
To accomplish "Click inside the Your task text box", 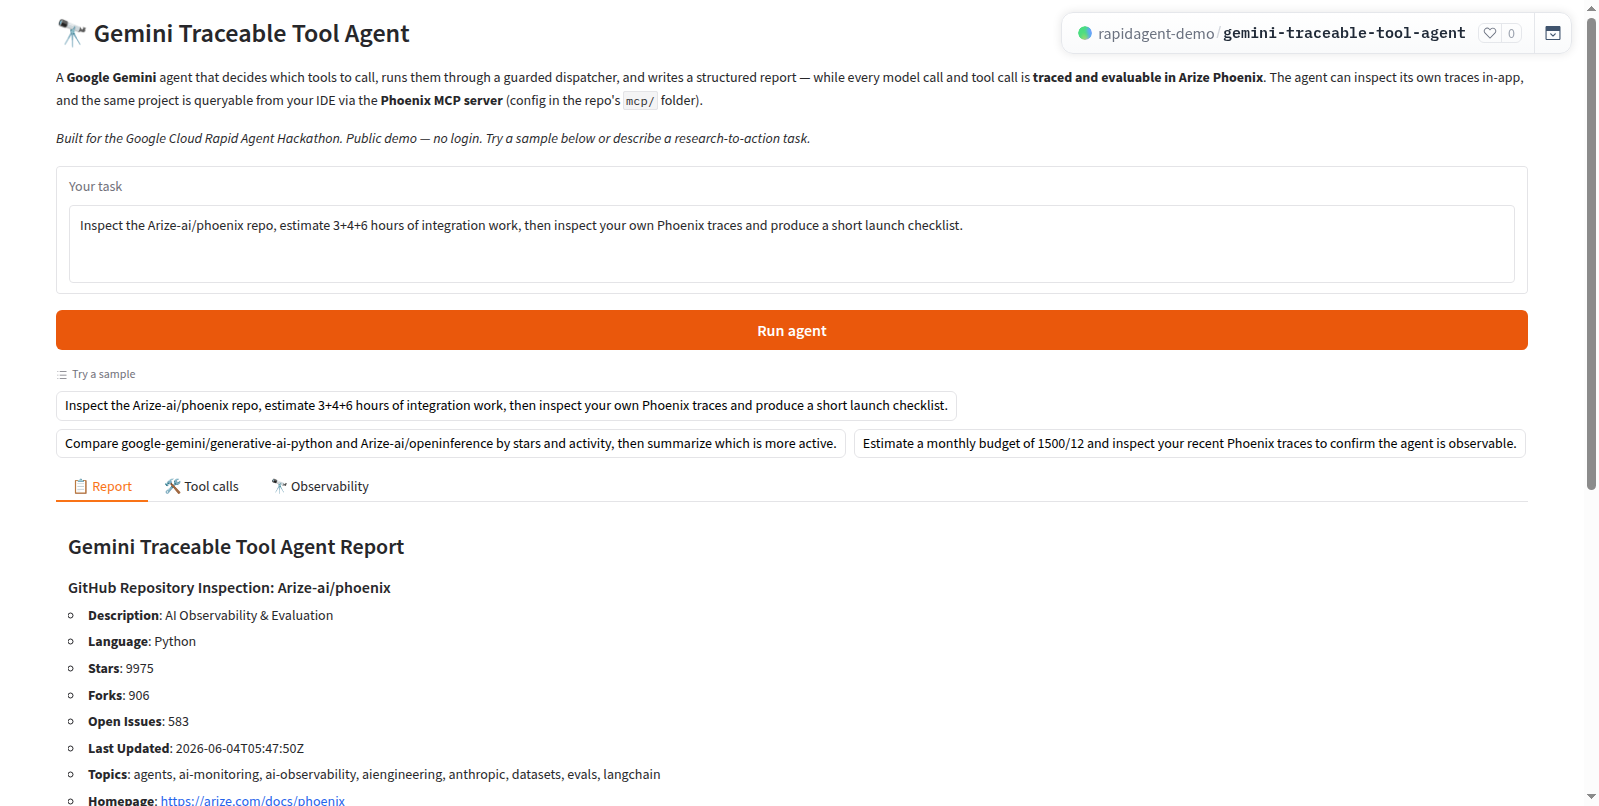I will click(x=791, y=244).
